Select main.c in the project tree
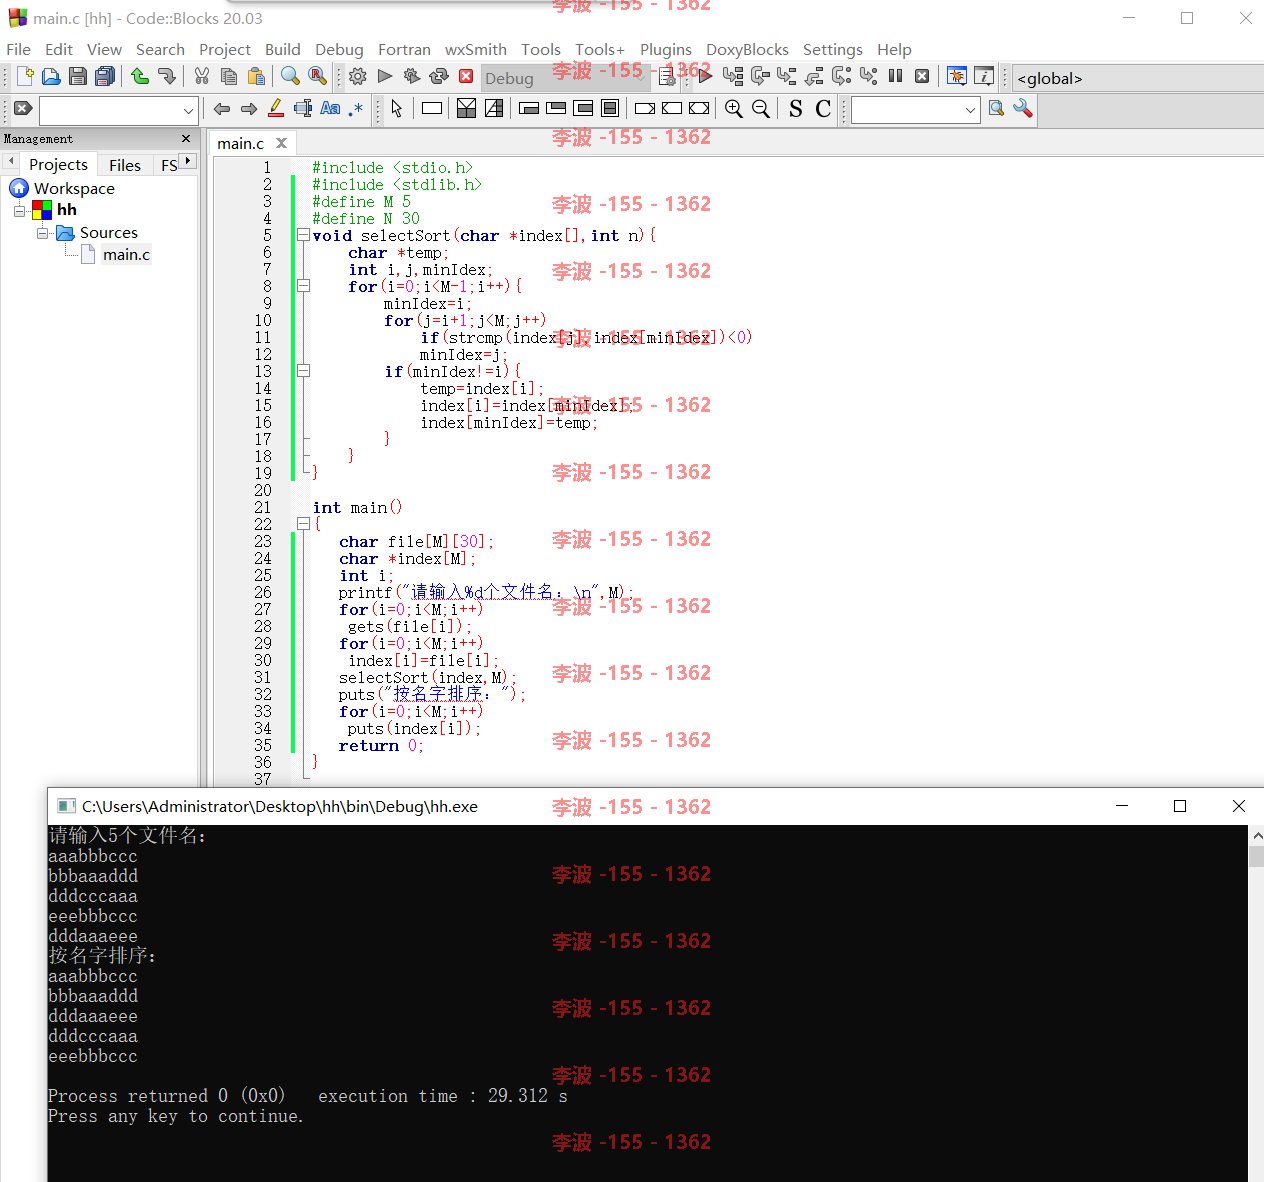 (126, 255)
